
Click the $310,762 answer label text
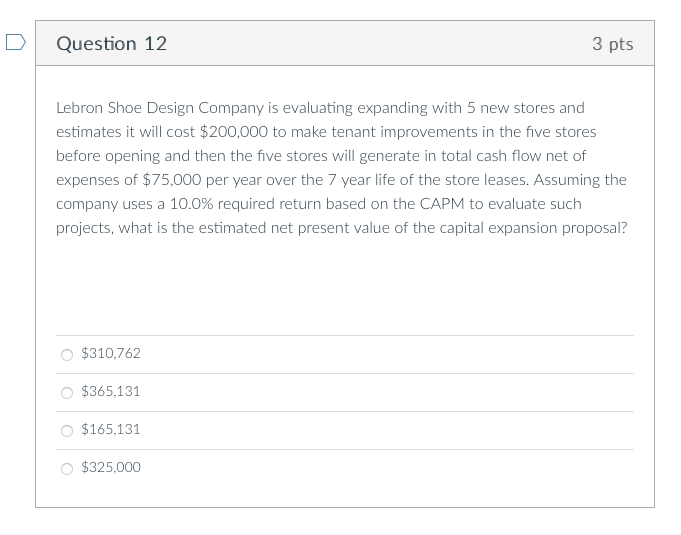pos(111,354)
